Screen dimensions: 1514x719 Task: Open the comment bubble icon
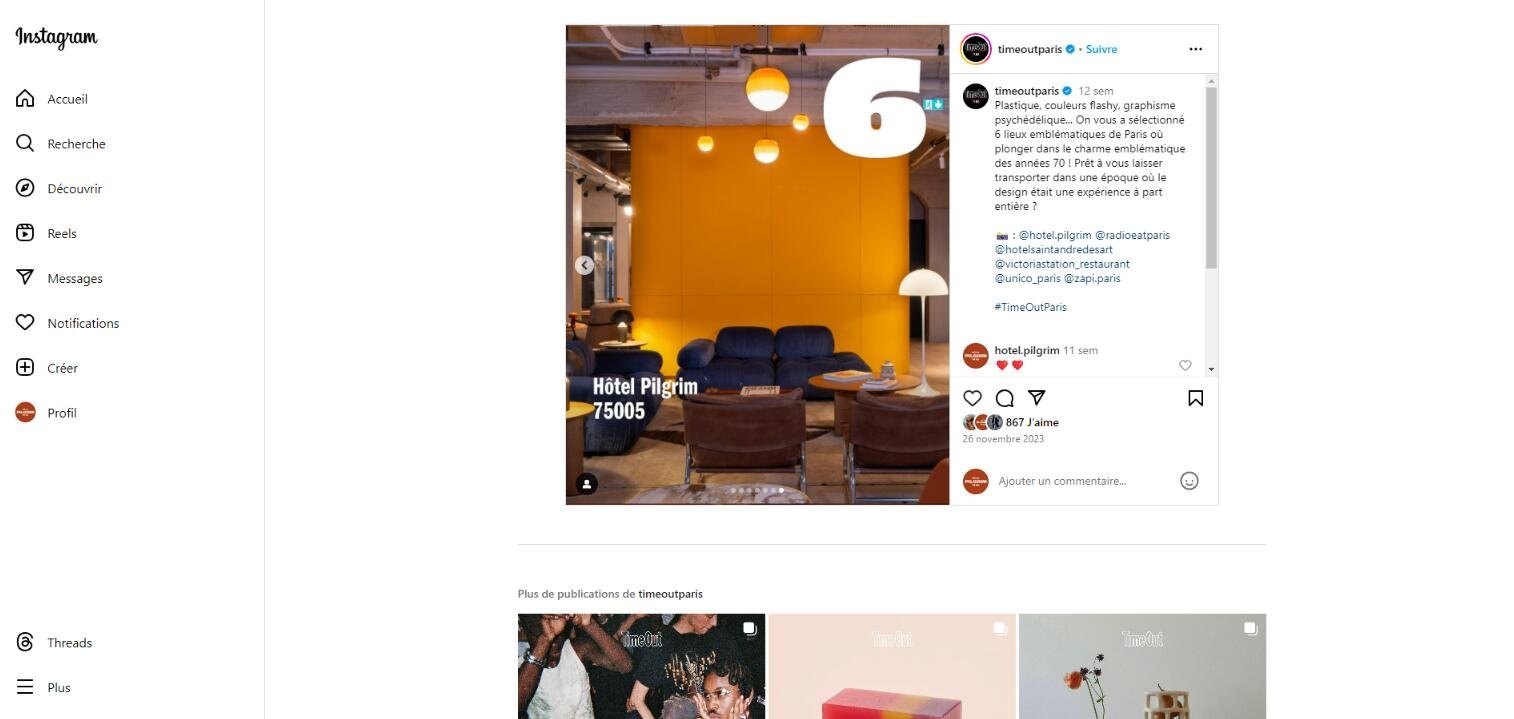[1005, 398]
